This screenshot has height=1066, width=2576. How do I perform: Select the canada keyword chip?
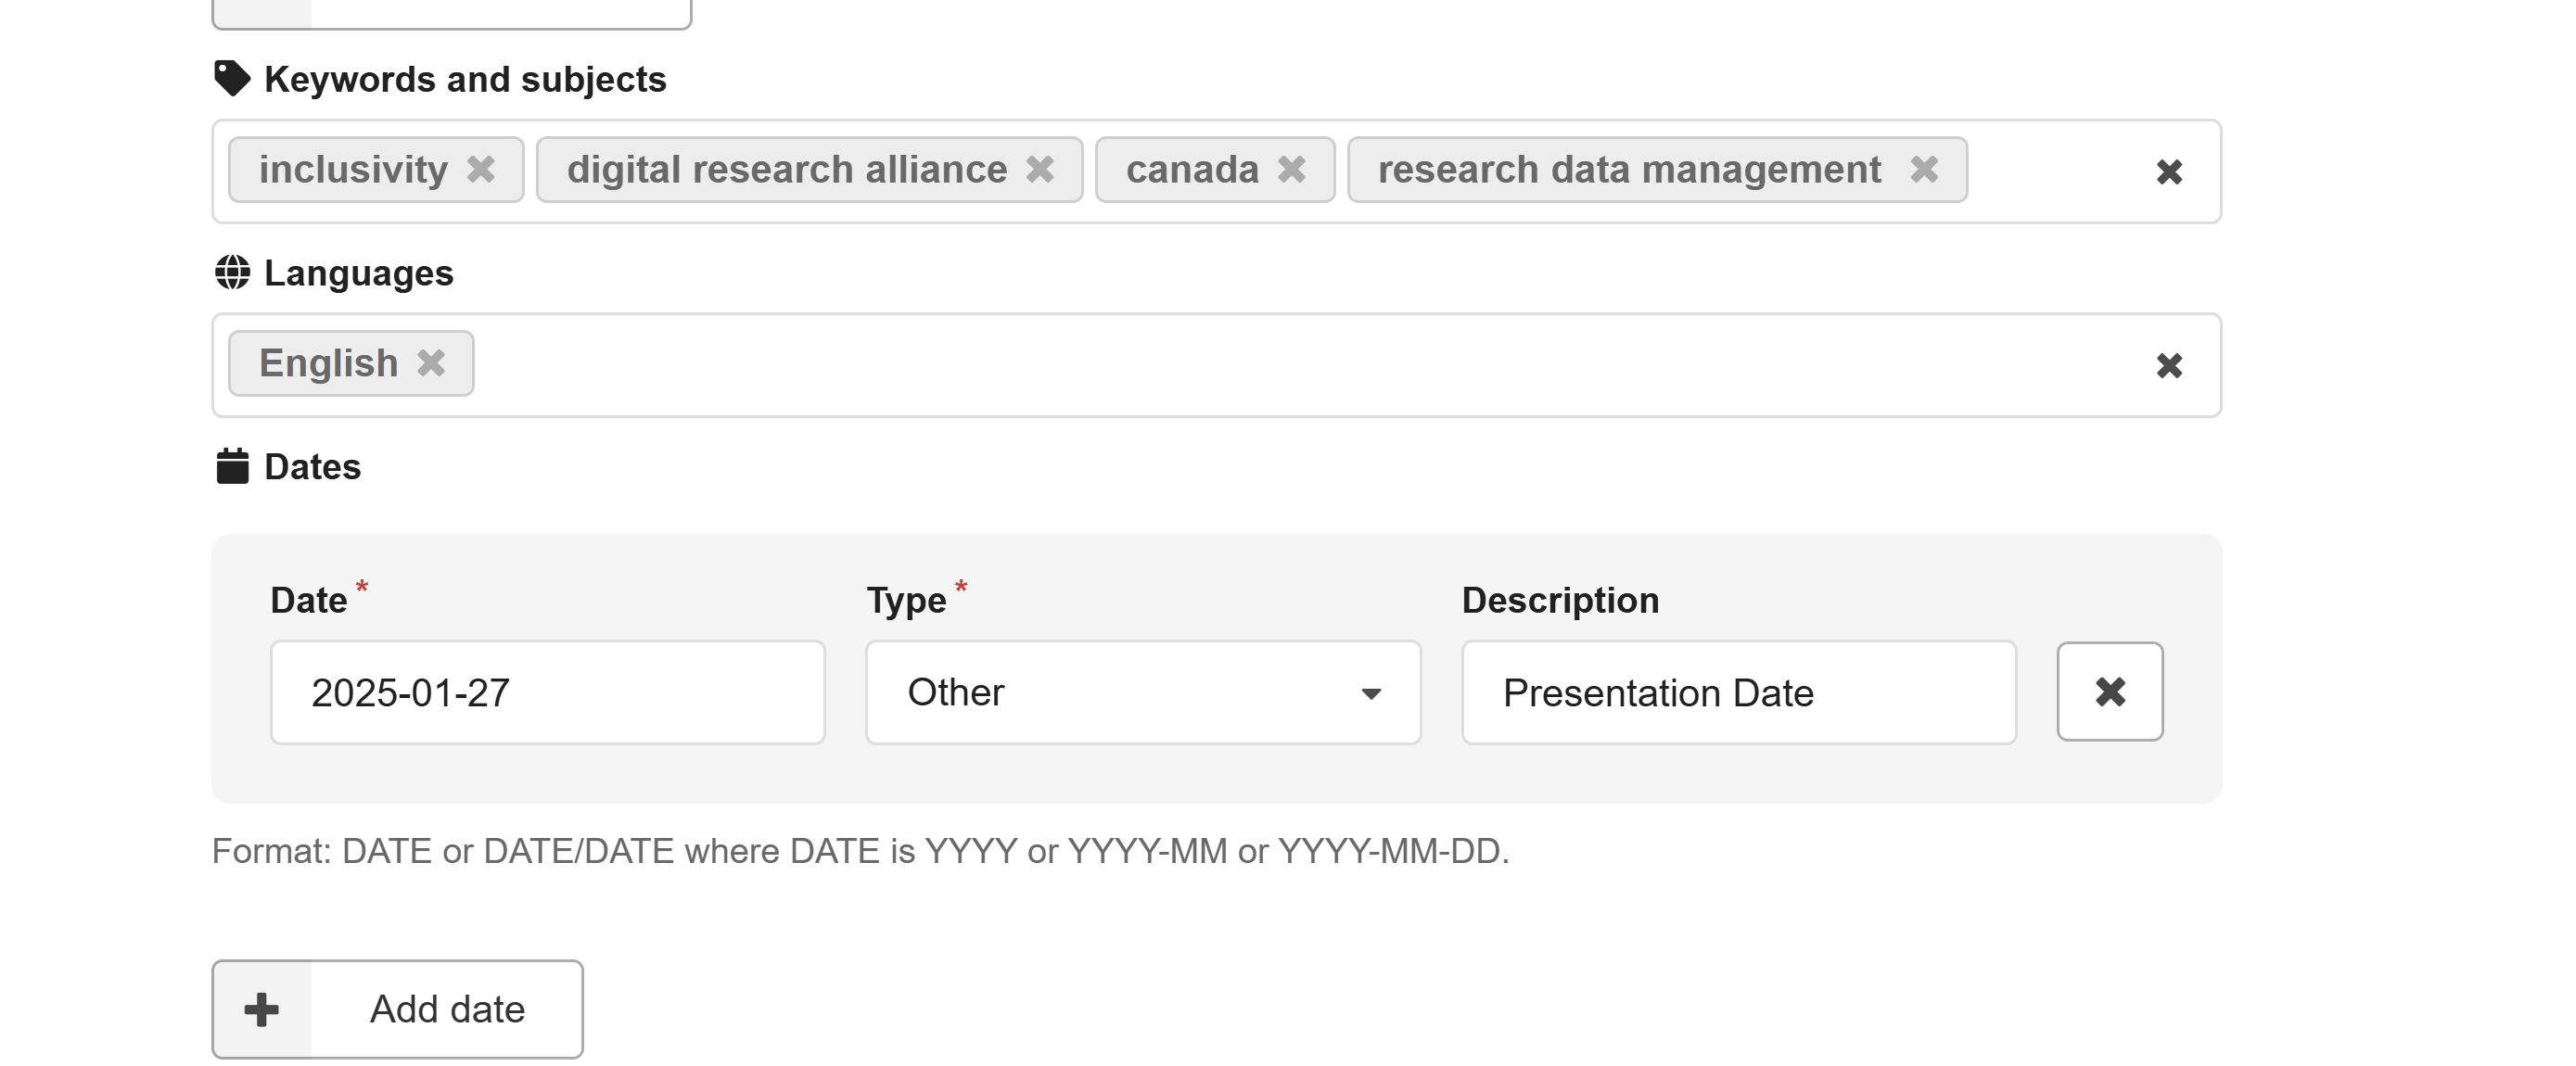[1192, 169]
